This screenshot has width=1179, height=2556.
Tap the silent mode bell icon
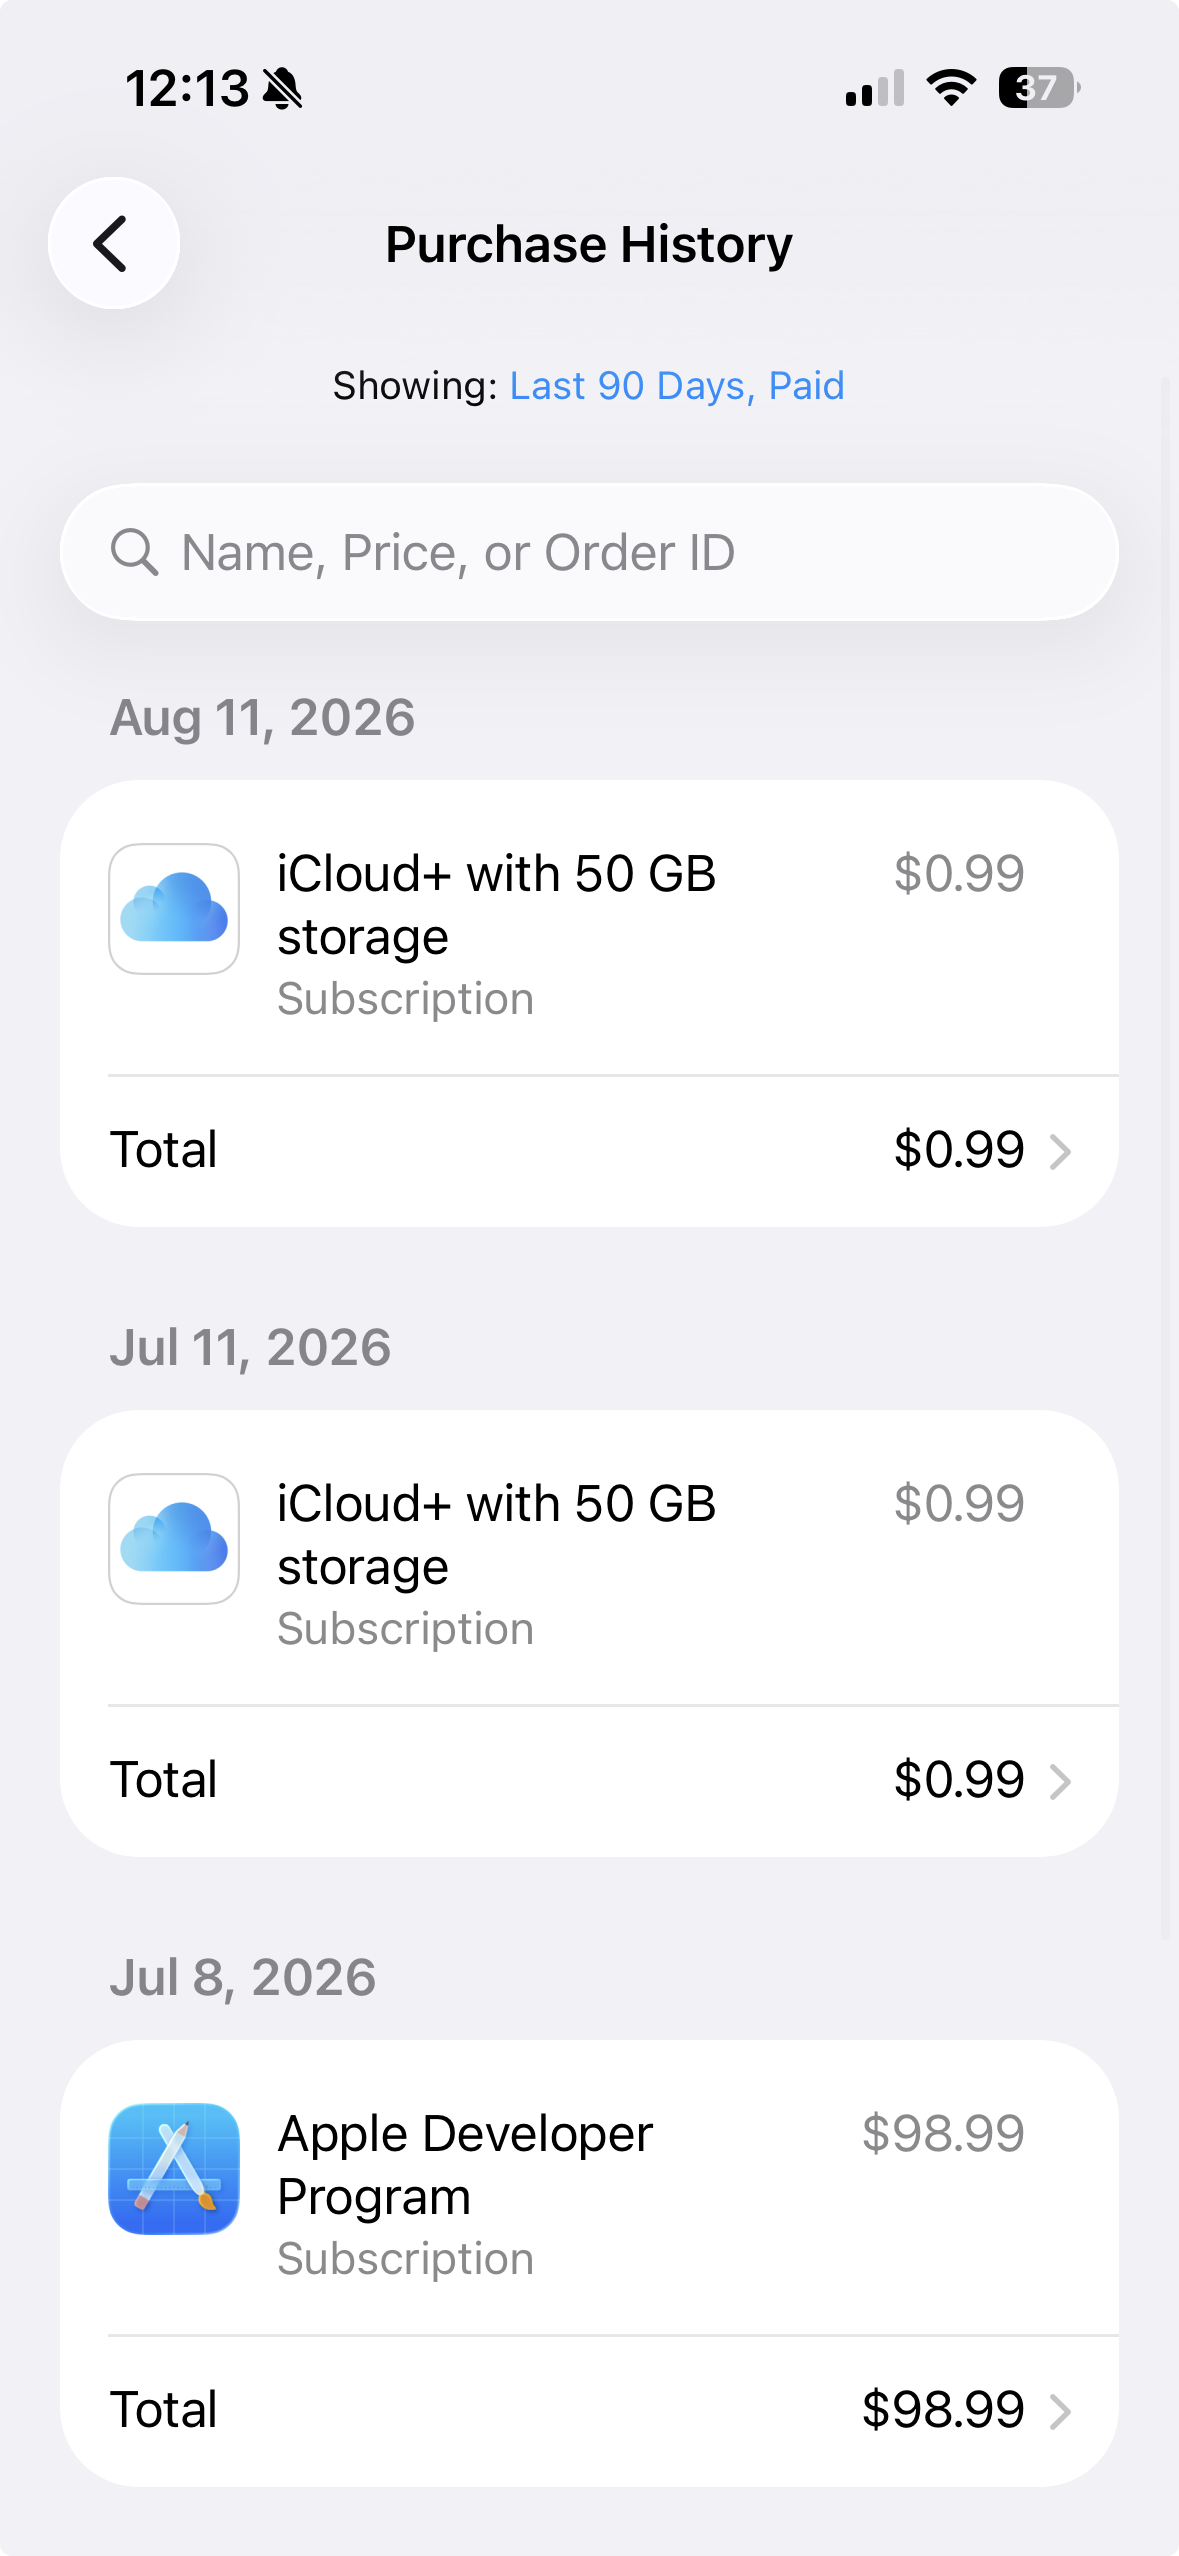(282, 88)
